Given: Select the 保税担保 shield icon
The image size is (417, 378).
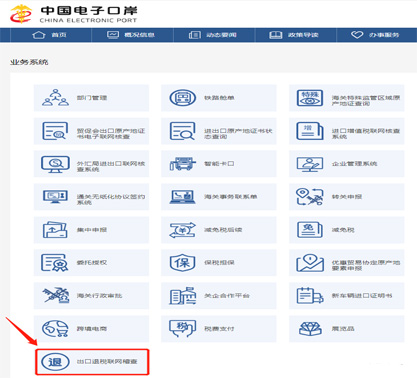Looking at the screenshot, I should tap(182, 263).
